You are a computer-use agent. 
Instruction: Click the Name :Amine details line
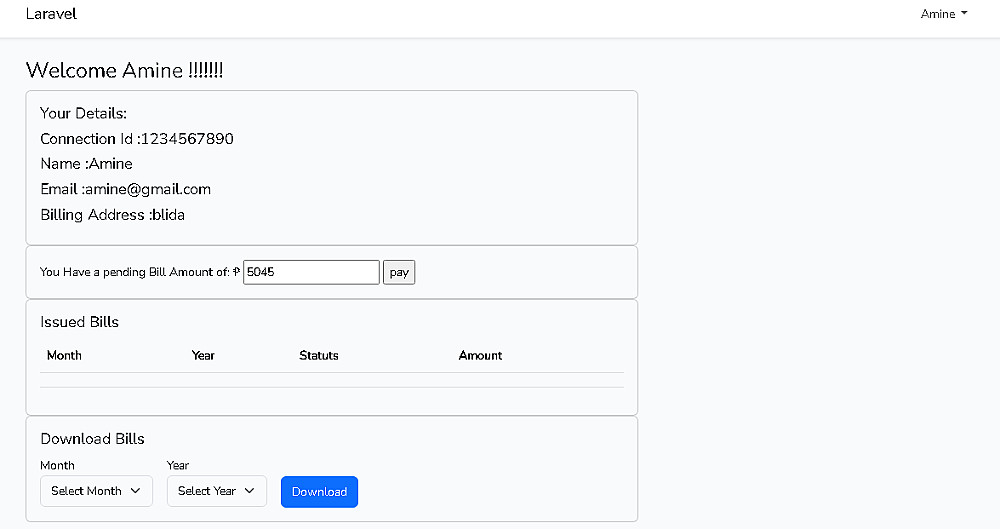point(87,164)
